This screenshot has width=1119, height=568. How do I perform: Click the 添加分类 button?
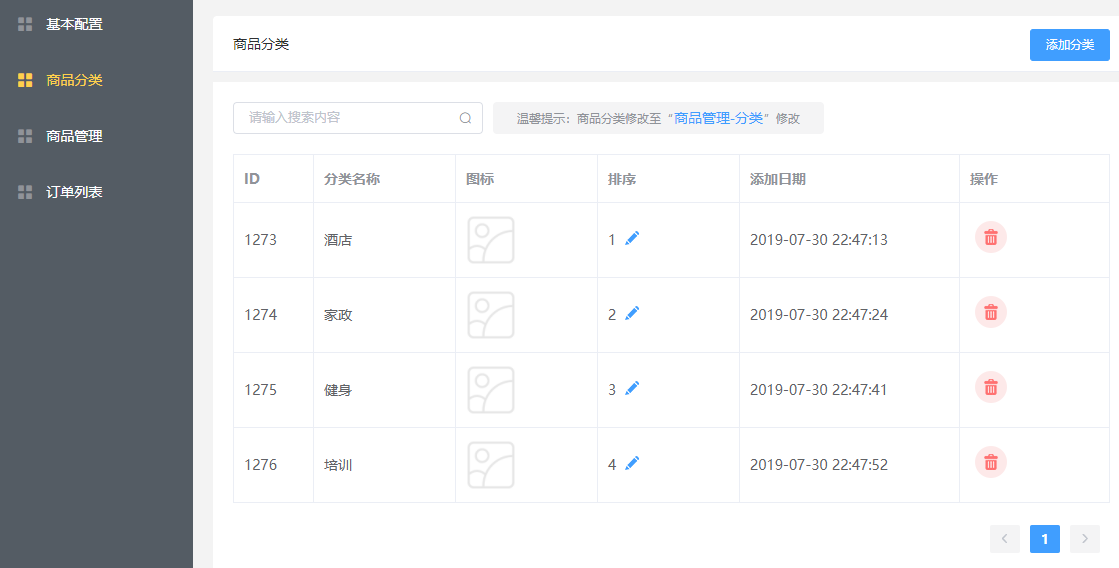[x=1070, y=45]
